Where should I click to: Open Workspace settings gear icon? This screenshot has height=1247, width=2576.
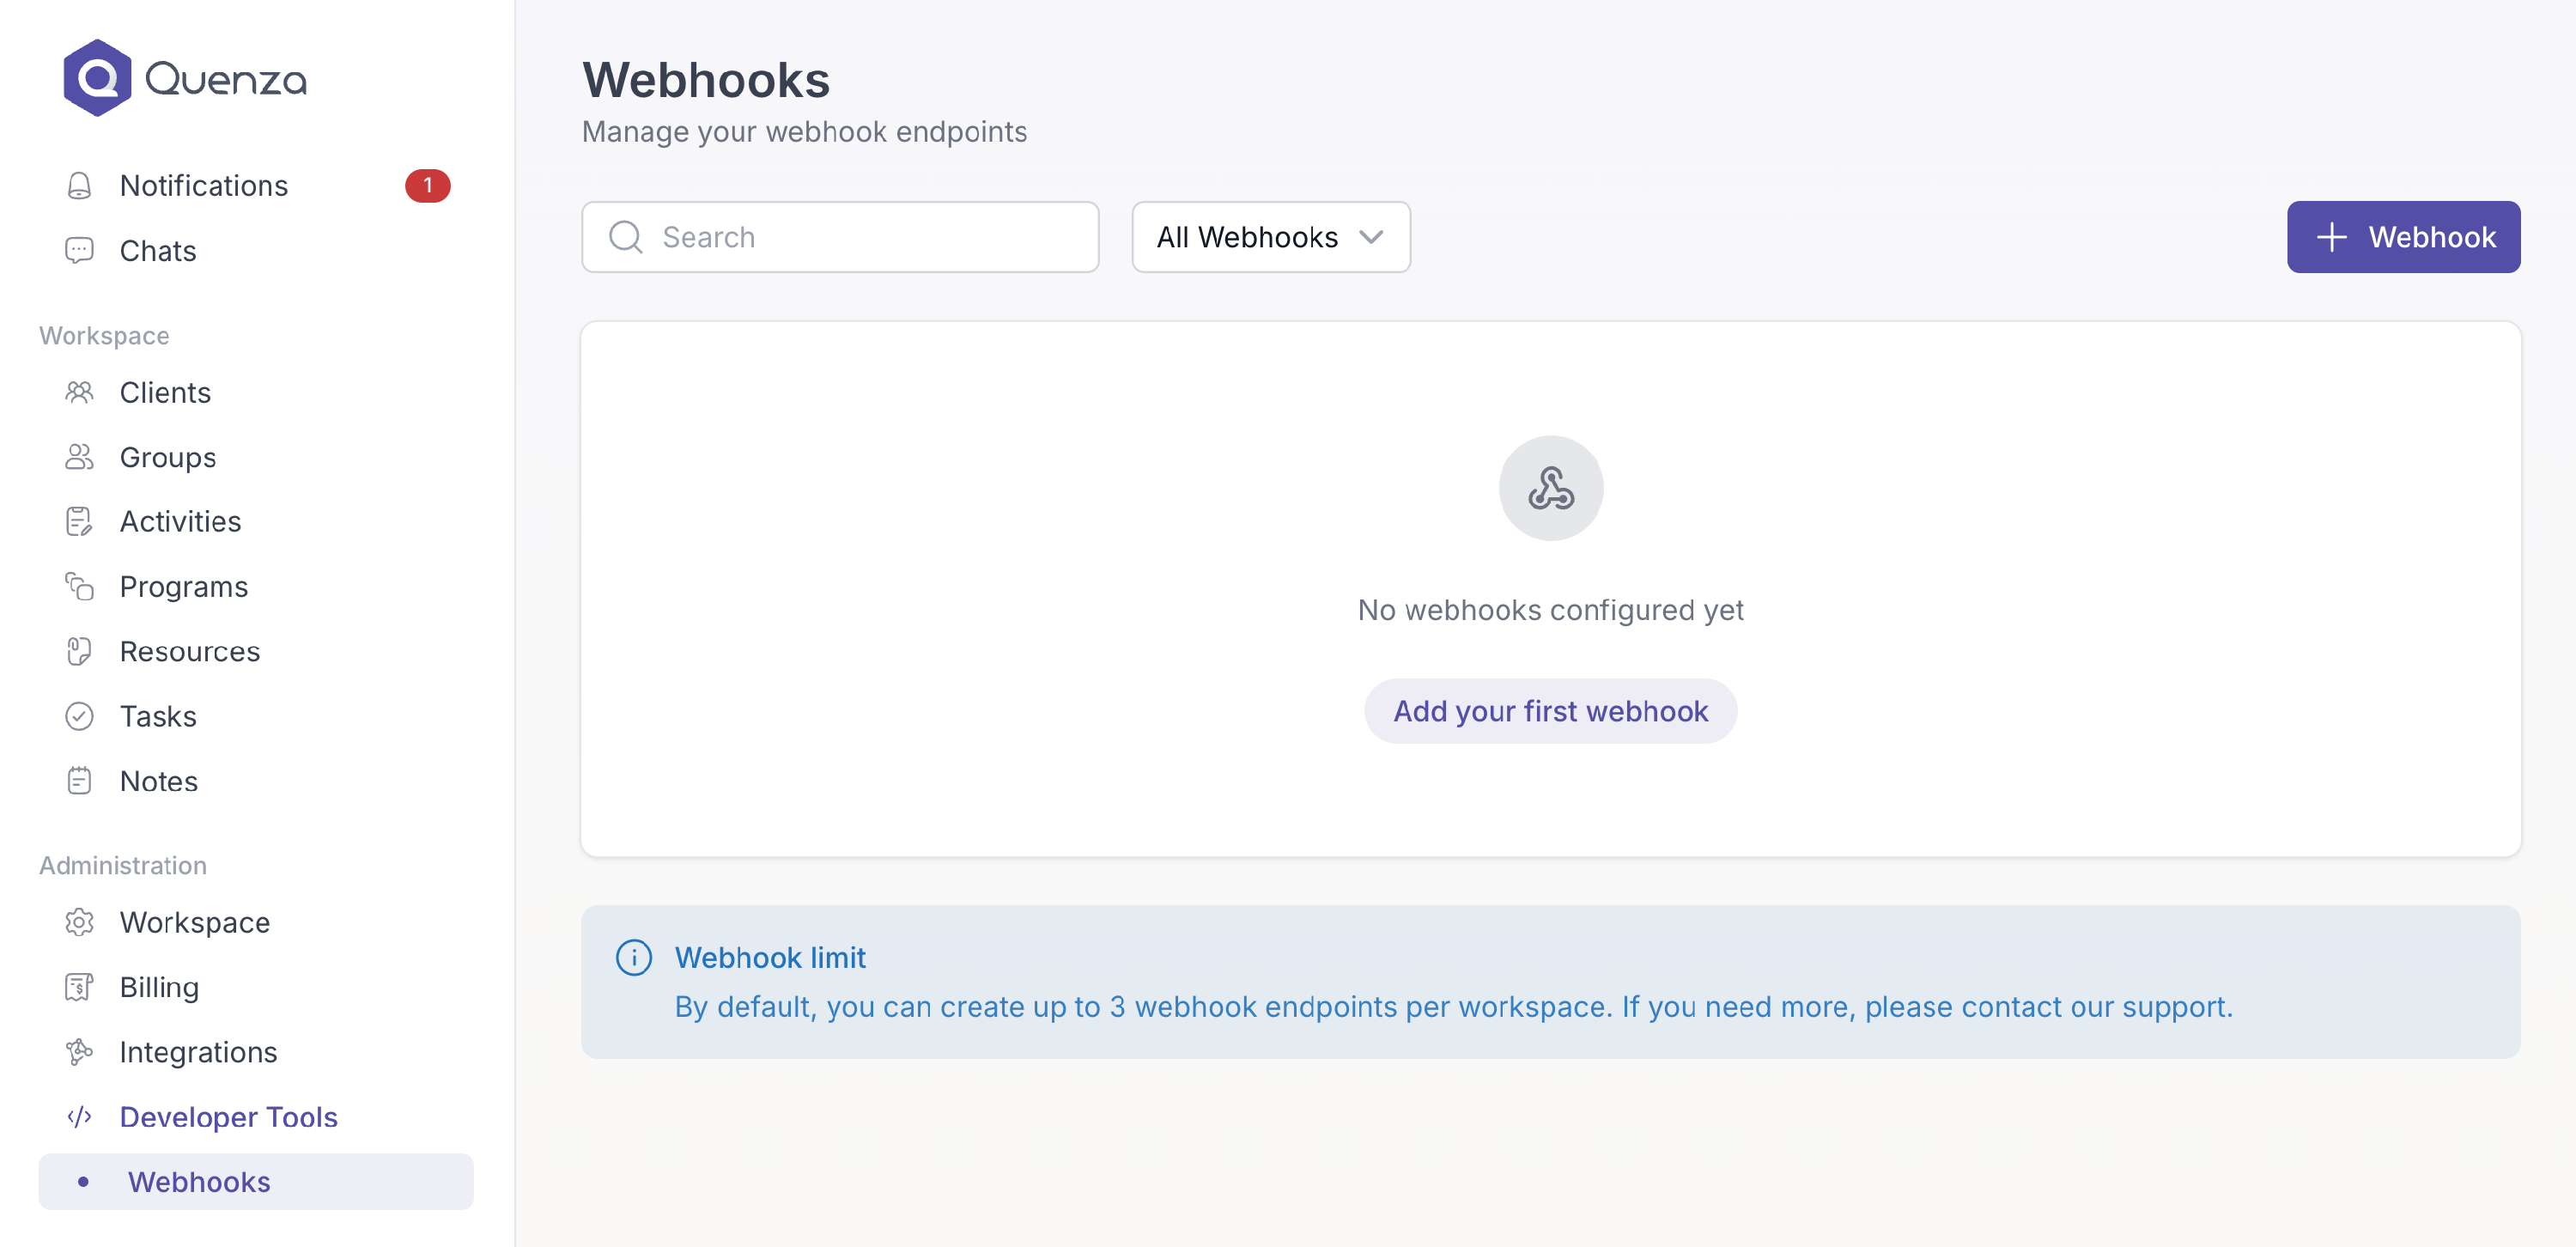[79, 922]
